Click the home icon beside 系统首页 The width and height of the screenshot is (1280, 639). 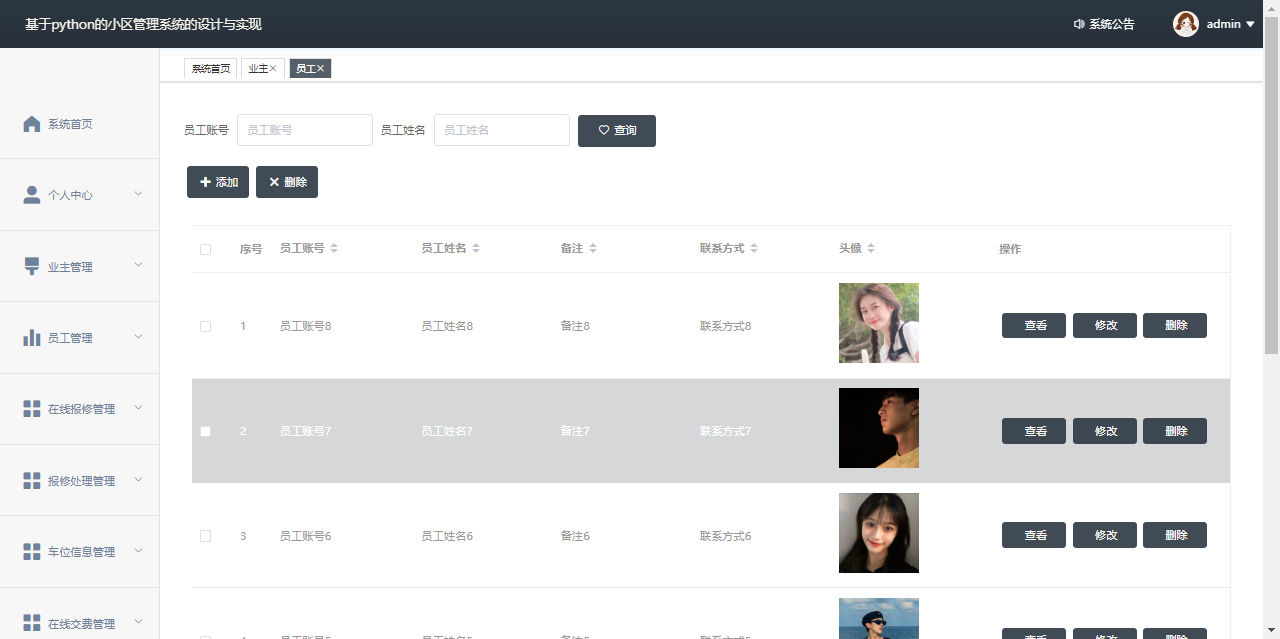tap(32, 124)
